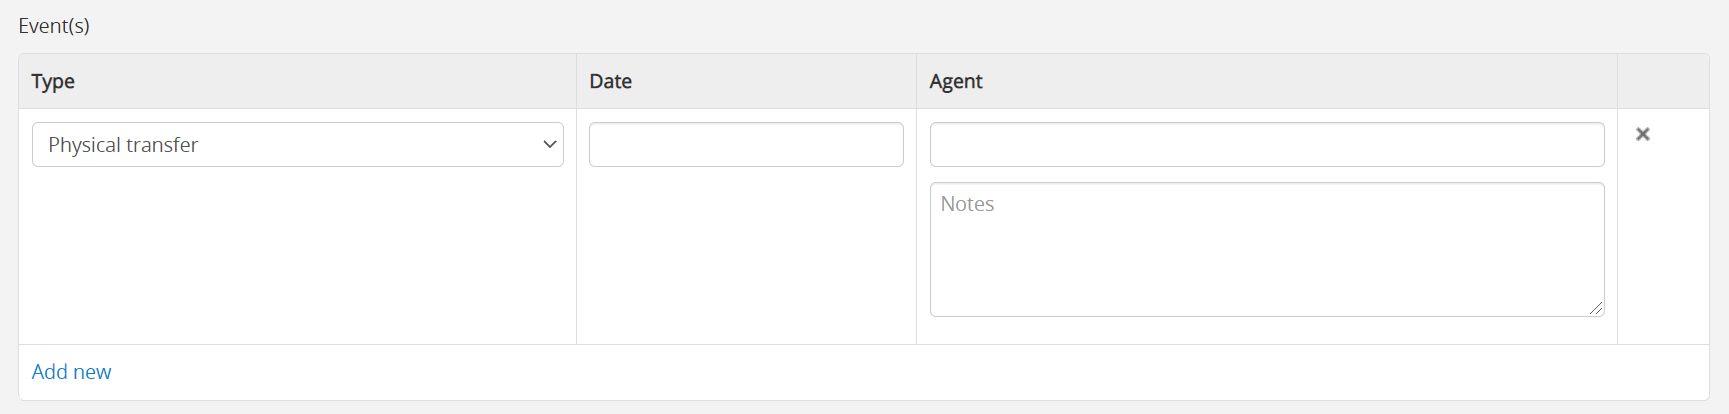Click the empty header cell above the X

[1662, 82]
